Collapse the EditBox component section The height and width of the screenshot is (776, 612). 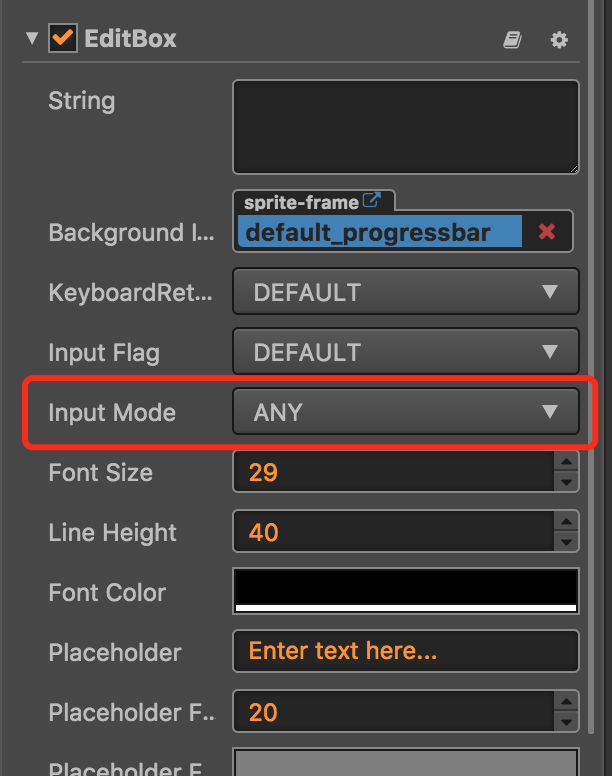32,39
